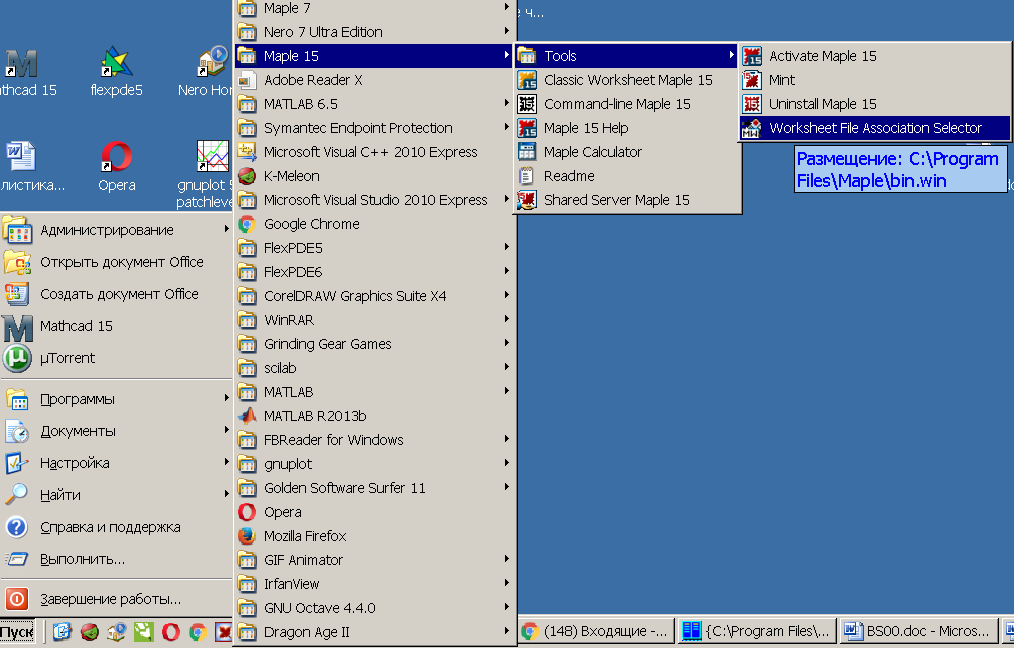Screen dimensions: 1014x649
Task: Click the Opera icon in quick launch bar
Action: click(171, 631)
